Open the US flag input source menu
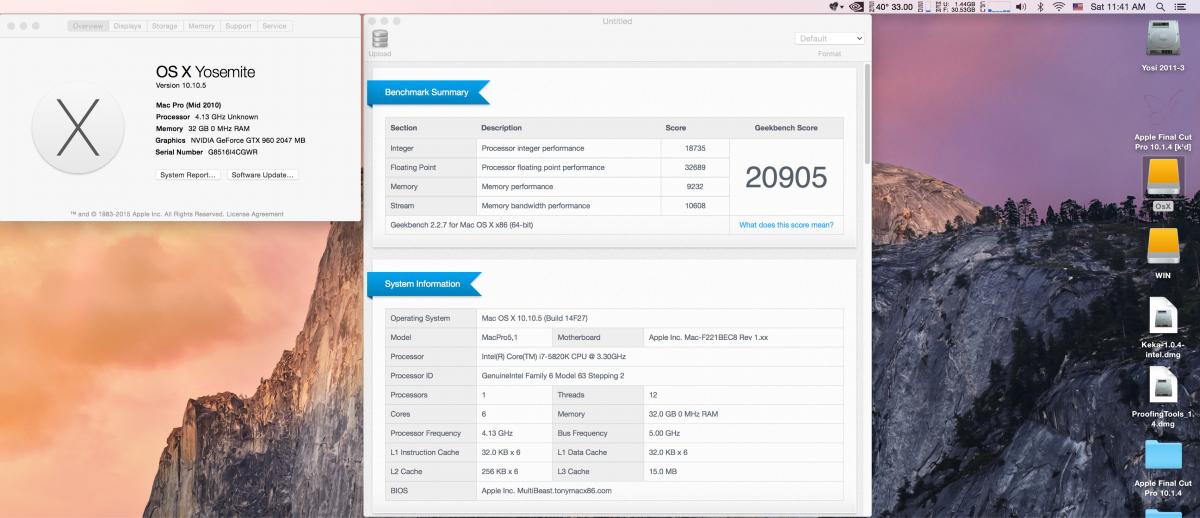 1078,7
